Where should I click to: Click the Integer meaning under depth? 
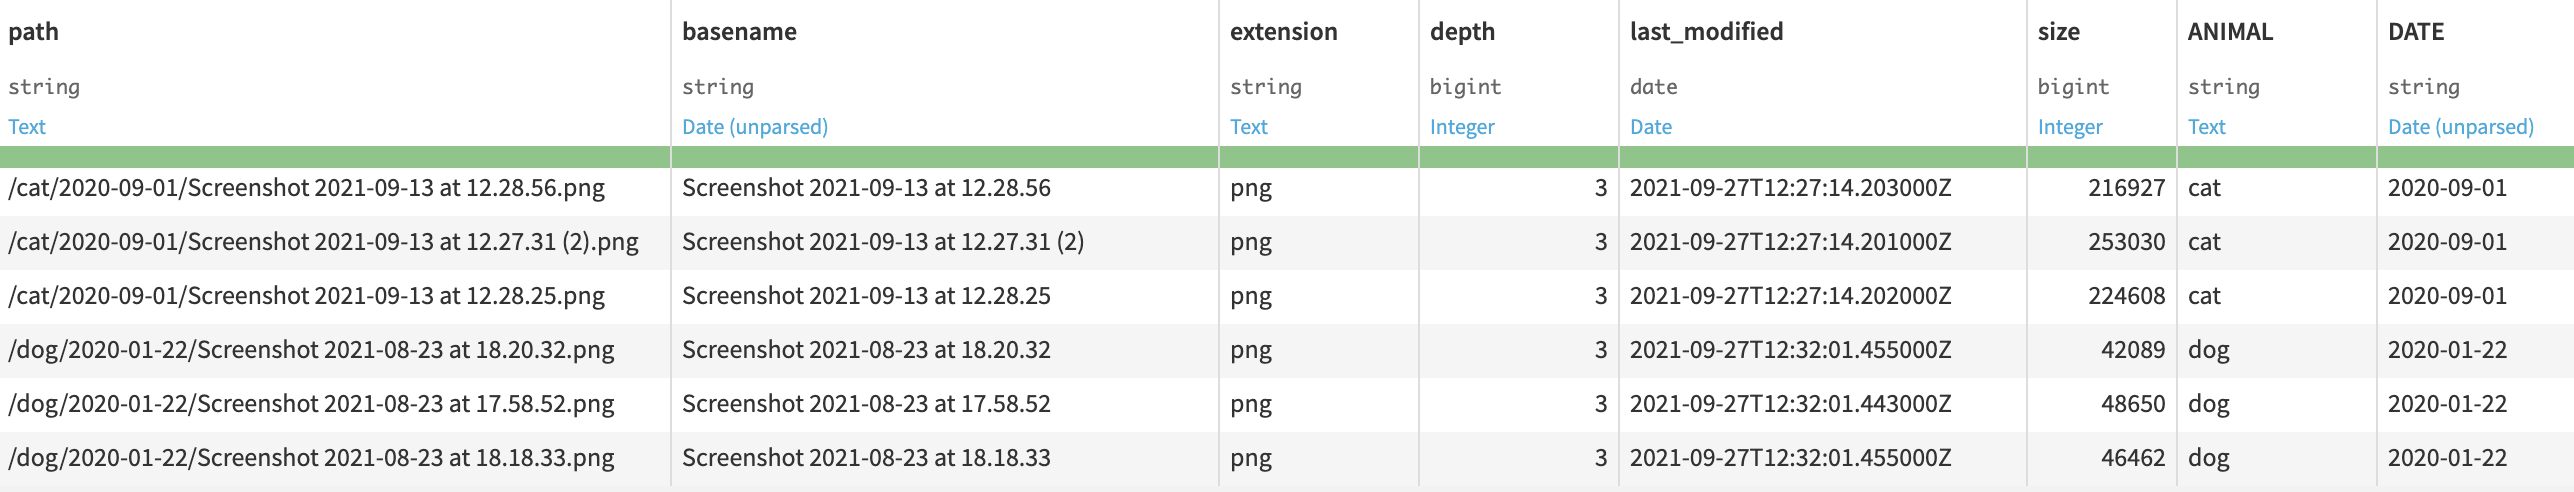click(1462, 127)
